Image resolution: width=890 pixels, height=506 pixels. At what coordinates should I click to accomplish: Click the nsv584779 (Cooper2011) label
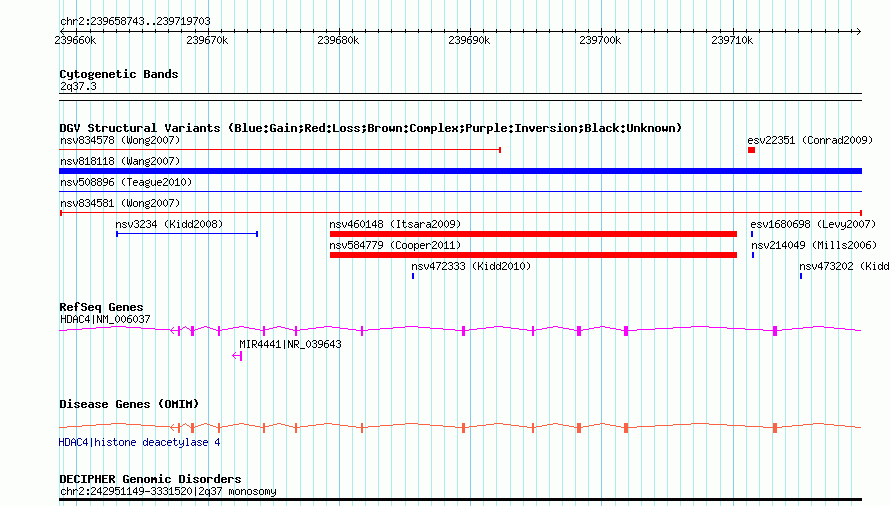click(396, 245)
